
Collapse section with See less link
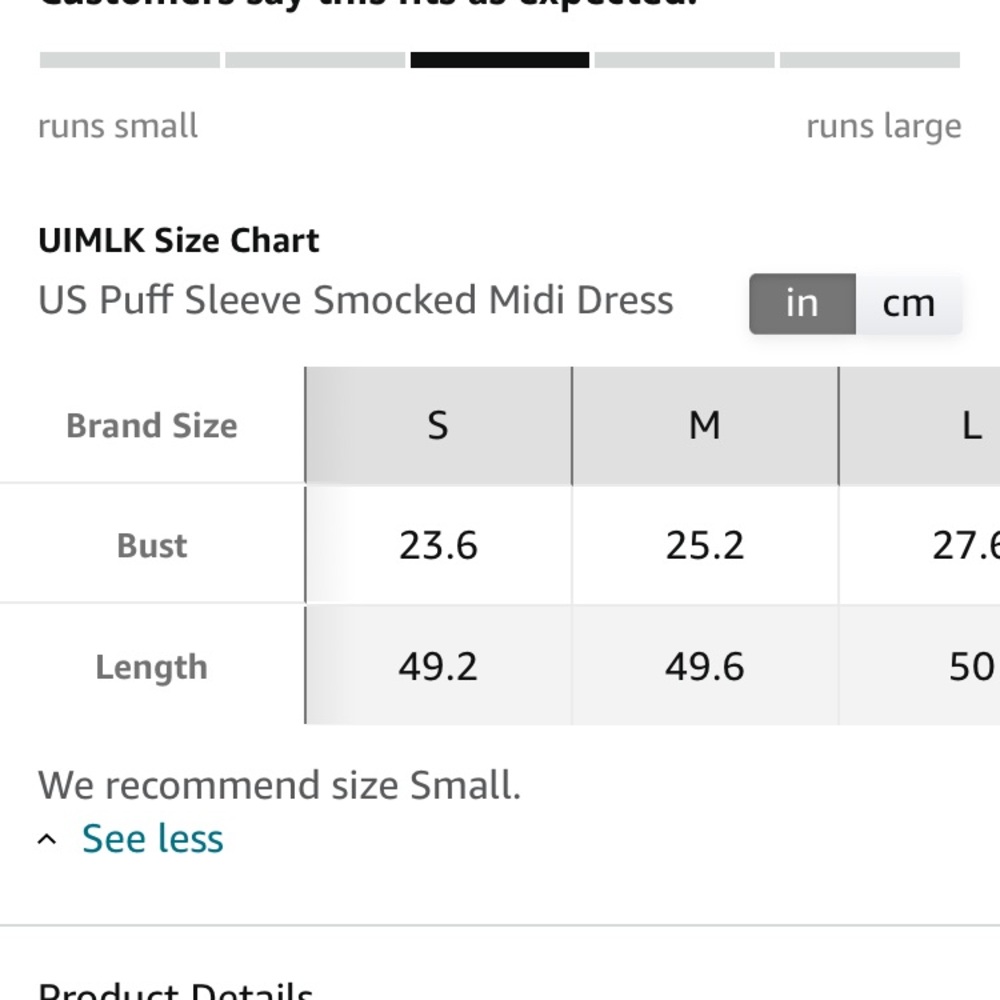[152, 838]
